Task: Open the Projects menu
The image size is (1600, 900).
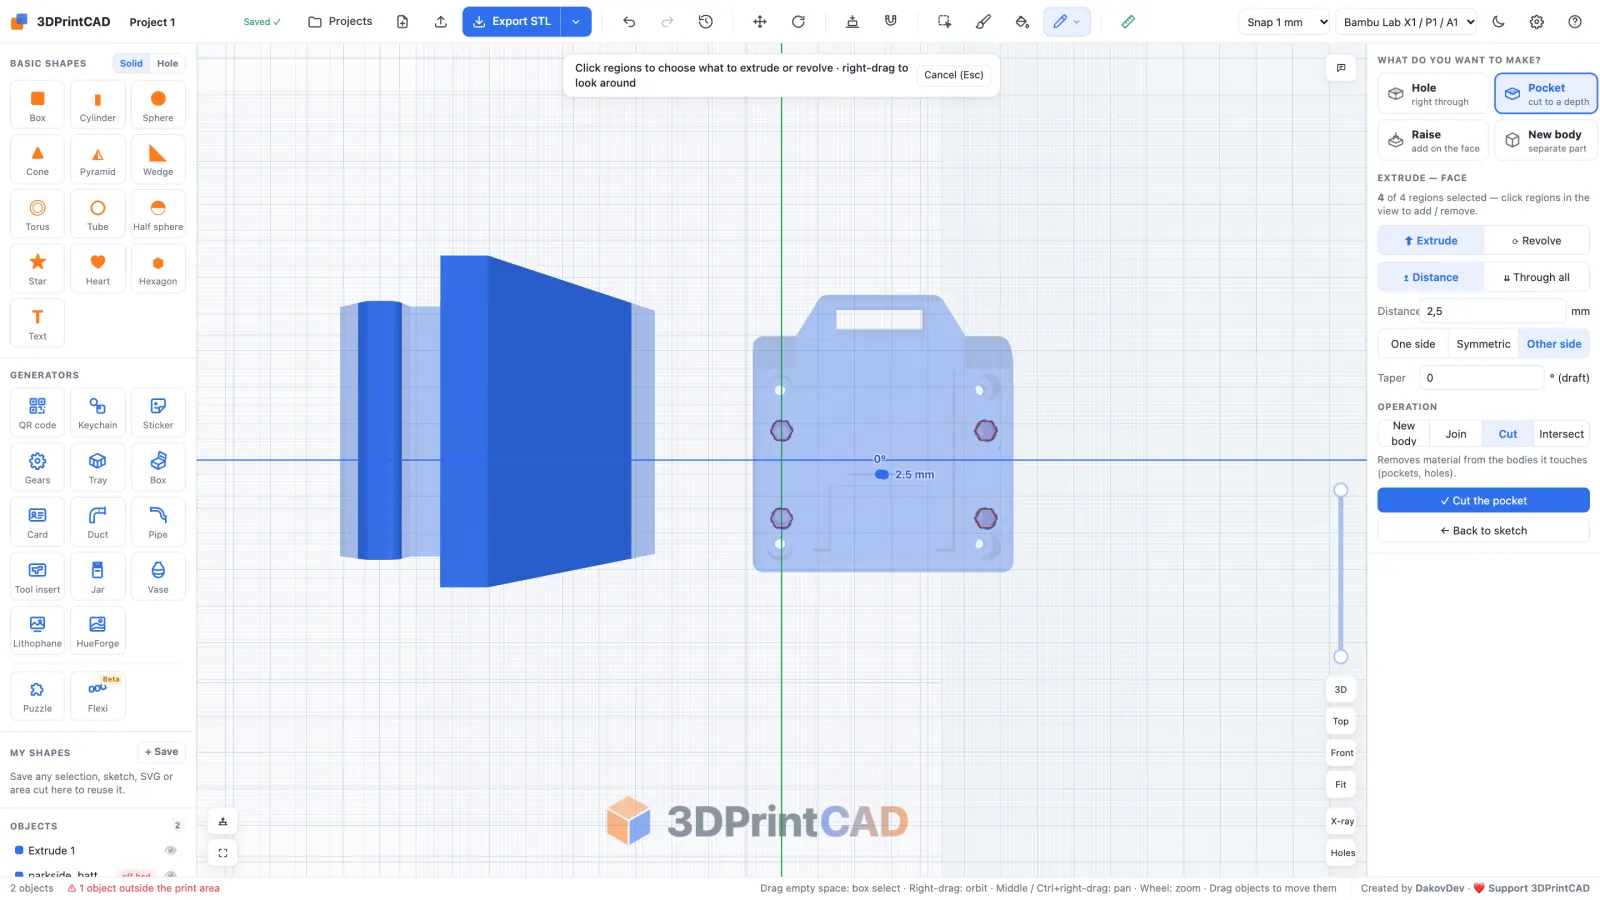Action: 340,21
